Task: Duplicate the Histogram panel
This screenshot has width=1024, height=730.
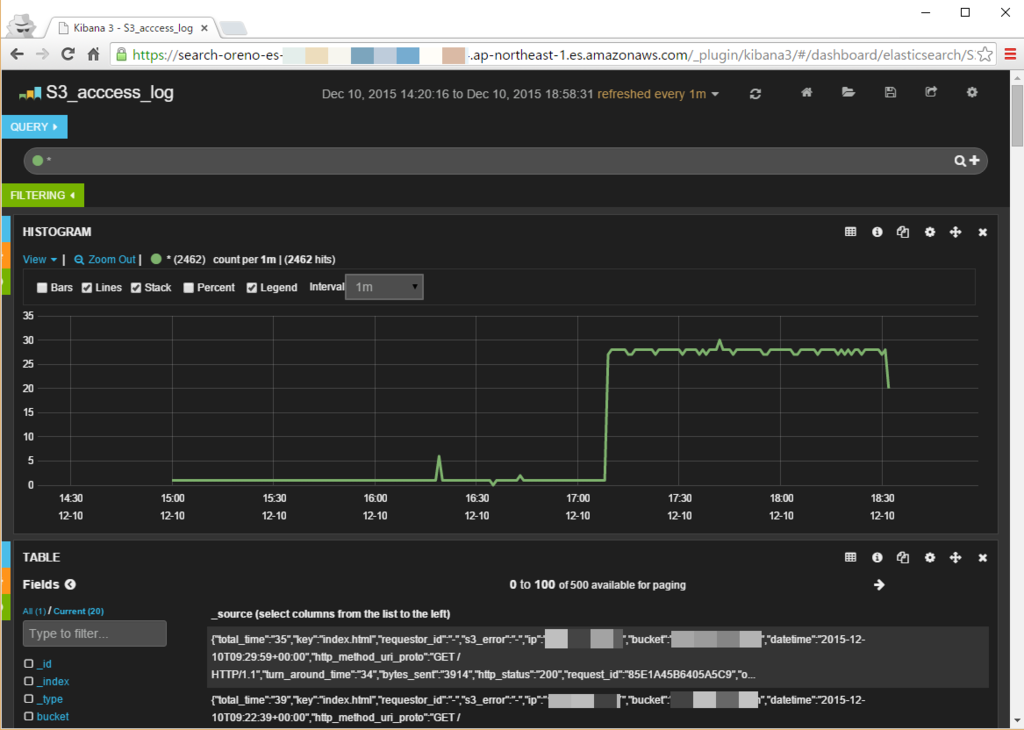Action: [903, 232]
